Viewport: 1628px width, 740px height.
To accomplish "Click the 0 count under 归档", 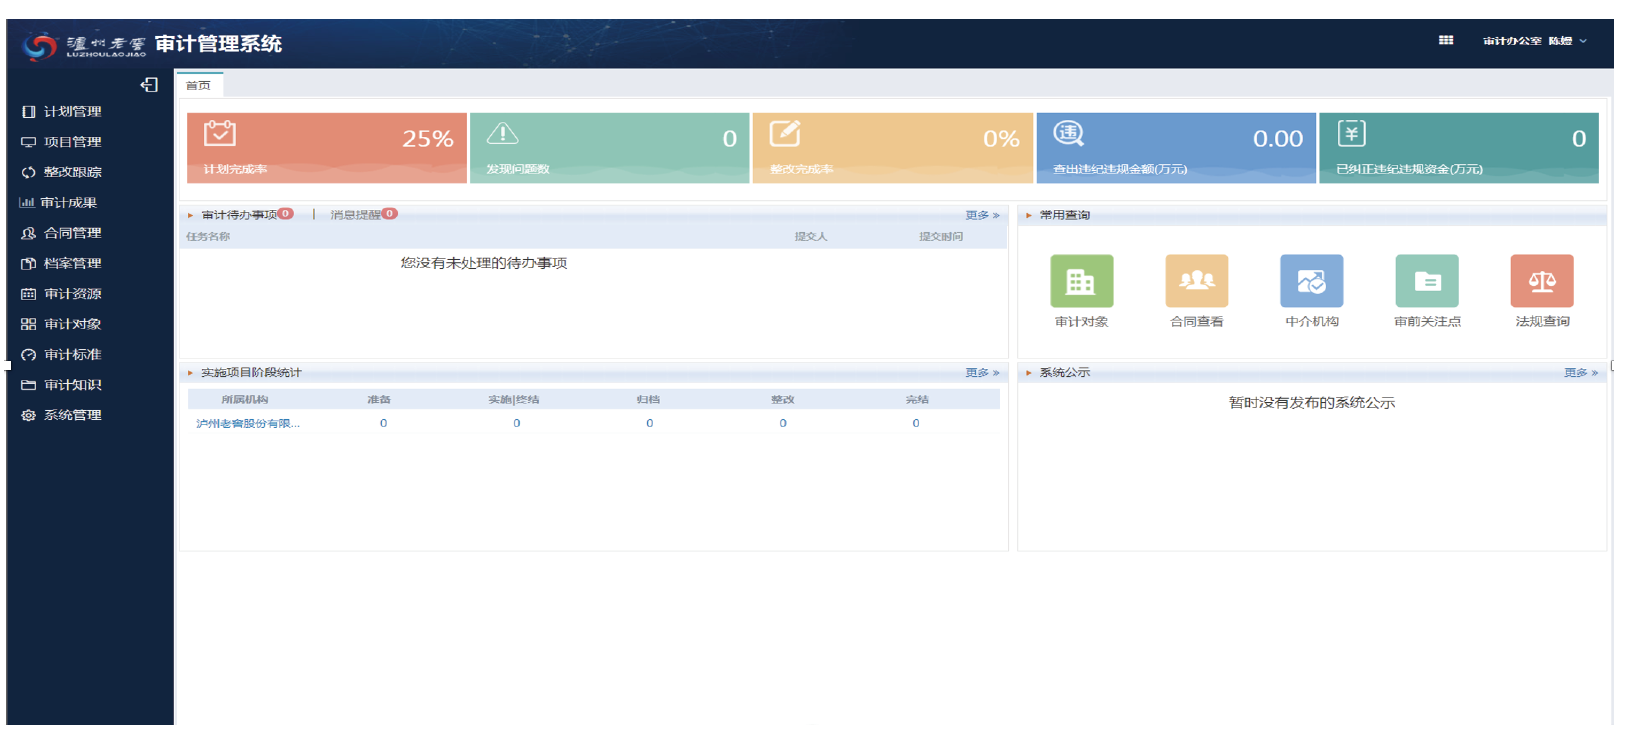I will [x=650, y=424].
